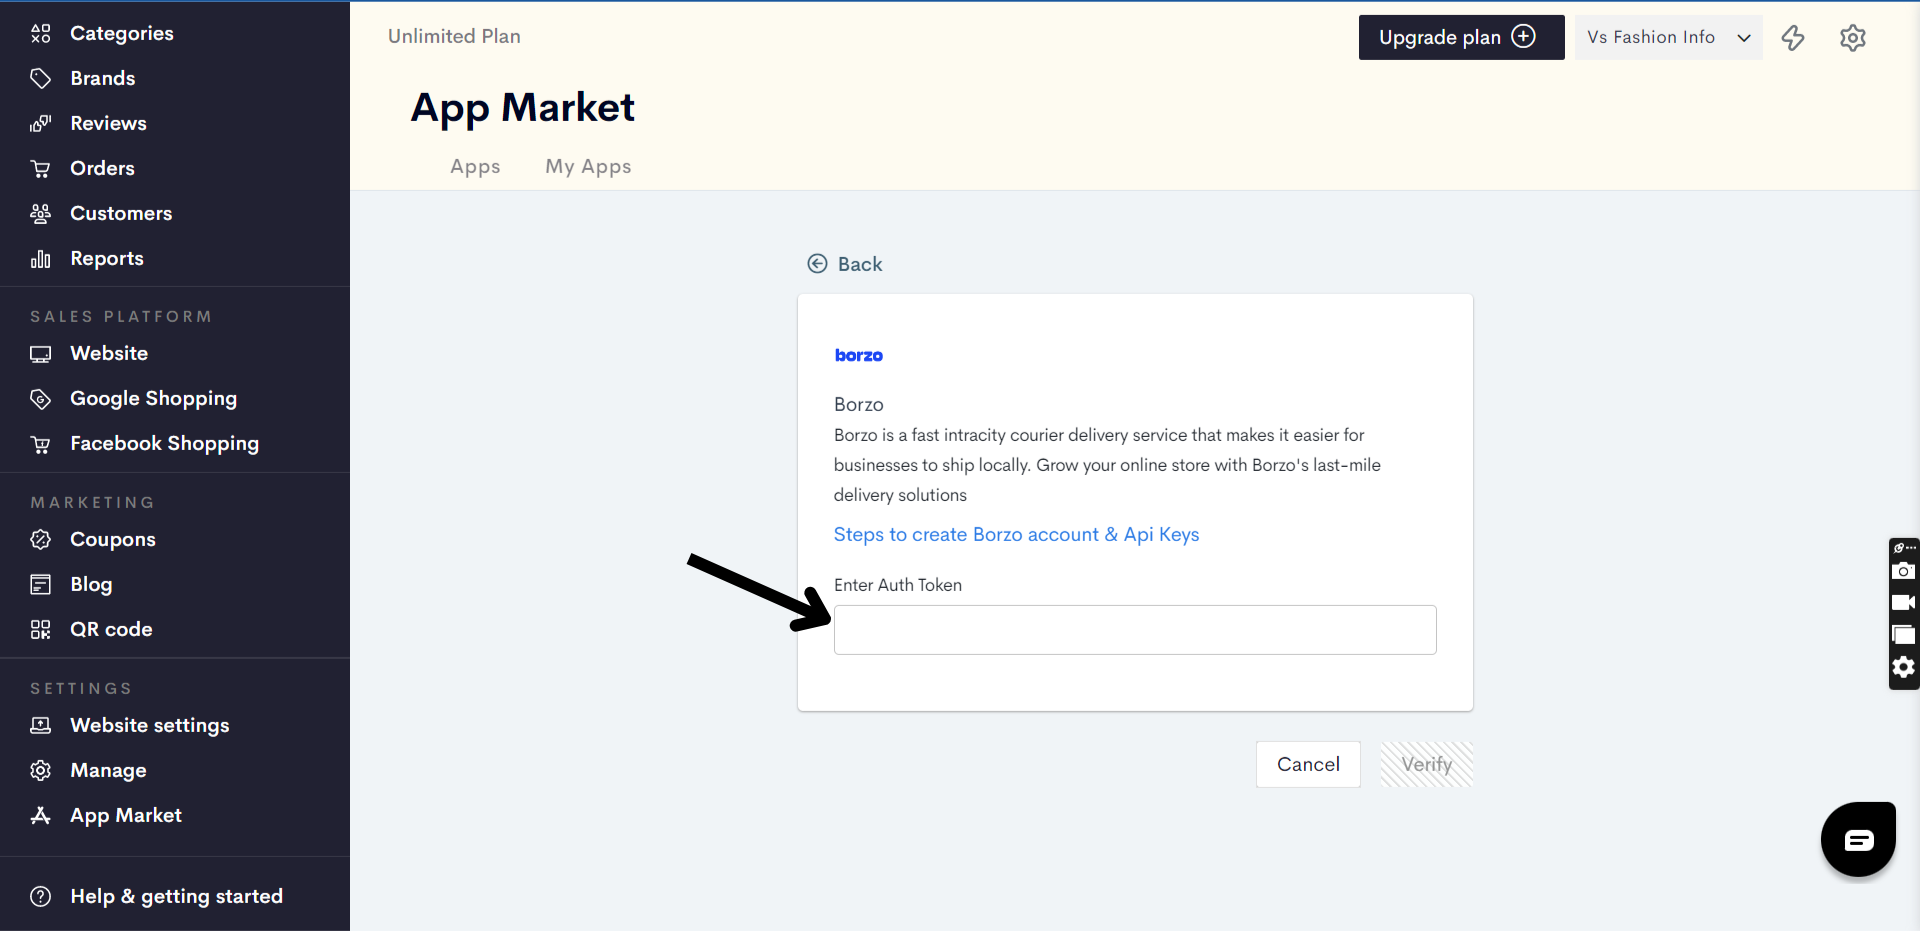The width and height of the screenshot is (1920, 931).
Task: Click the stacked windows icon on side widget
Action: (x=1903, y=634)
